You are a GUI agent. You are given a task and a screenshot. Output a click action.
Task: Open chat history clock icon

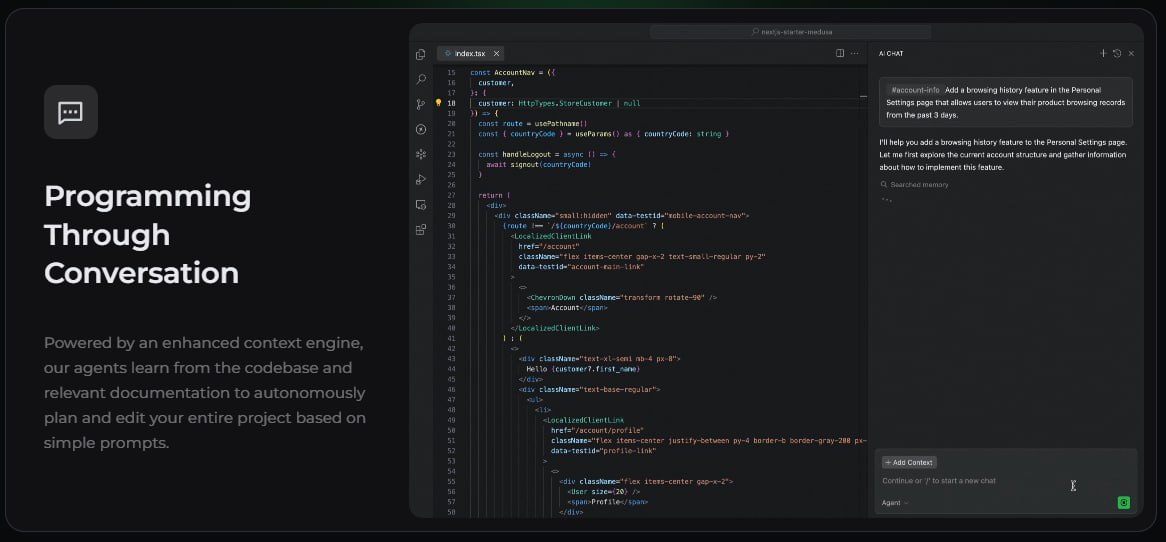(1117, 54)
